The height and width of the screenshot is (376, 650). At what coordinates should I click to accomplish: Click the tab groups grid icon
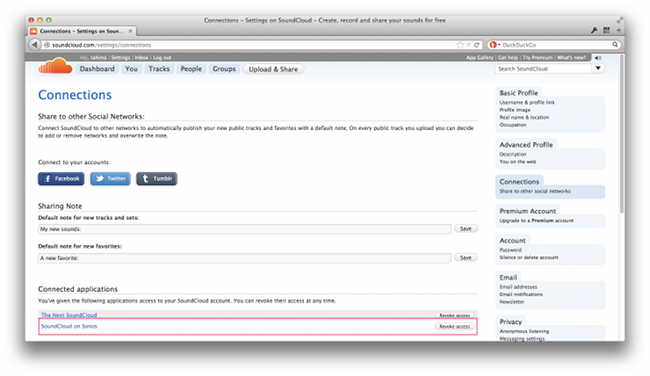click(x=606, y=30)
